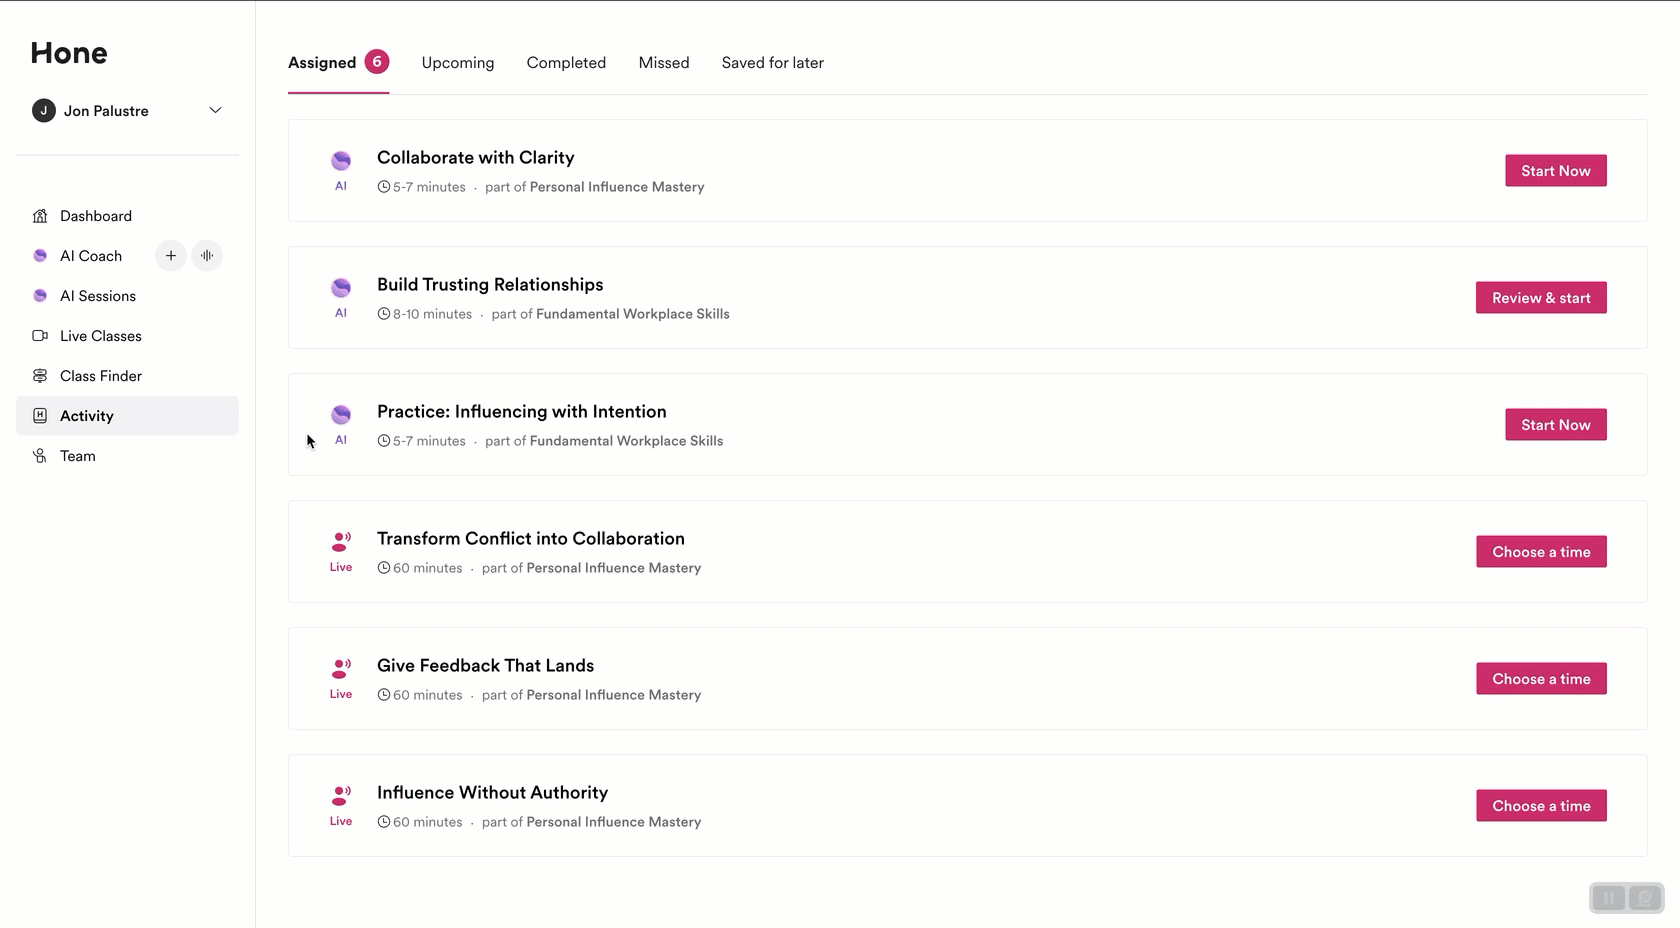
Task: Click the Hone logo
Action: coord(69,53)
